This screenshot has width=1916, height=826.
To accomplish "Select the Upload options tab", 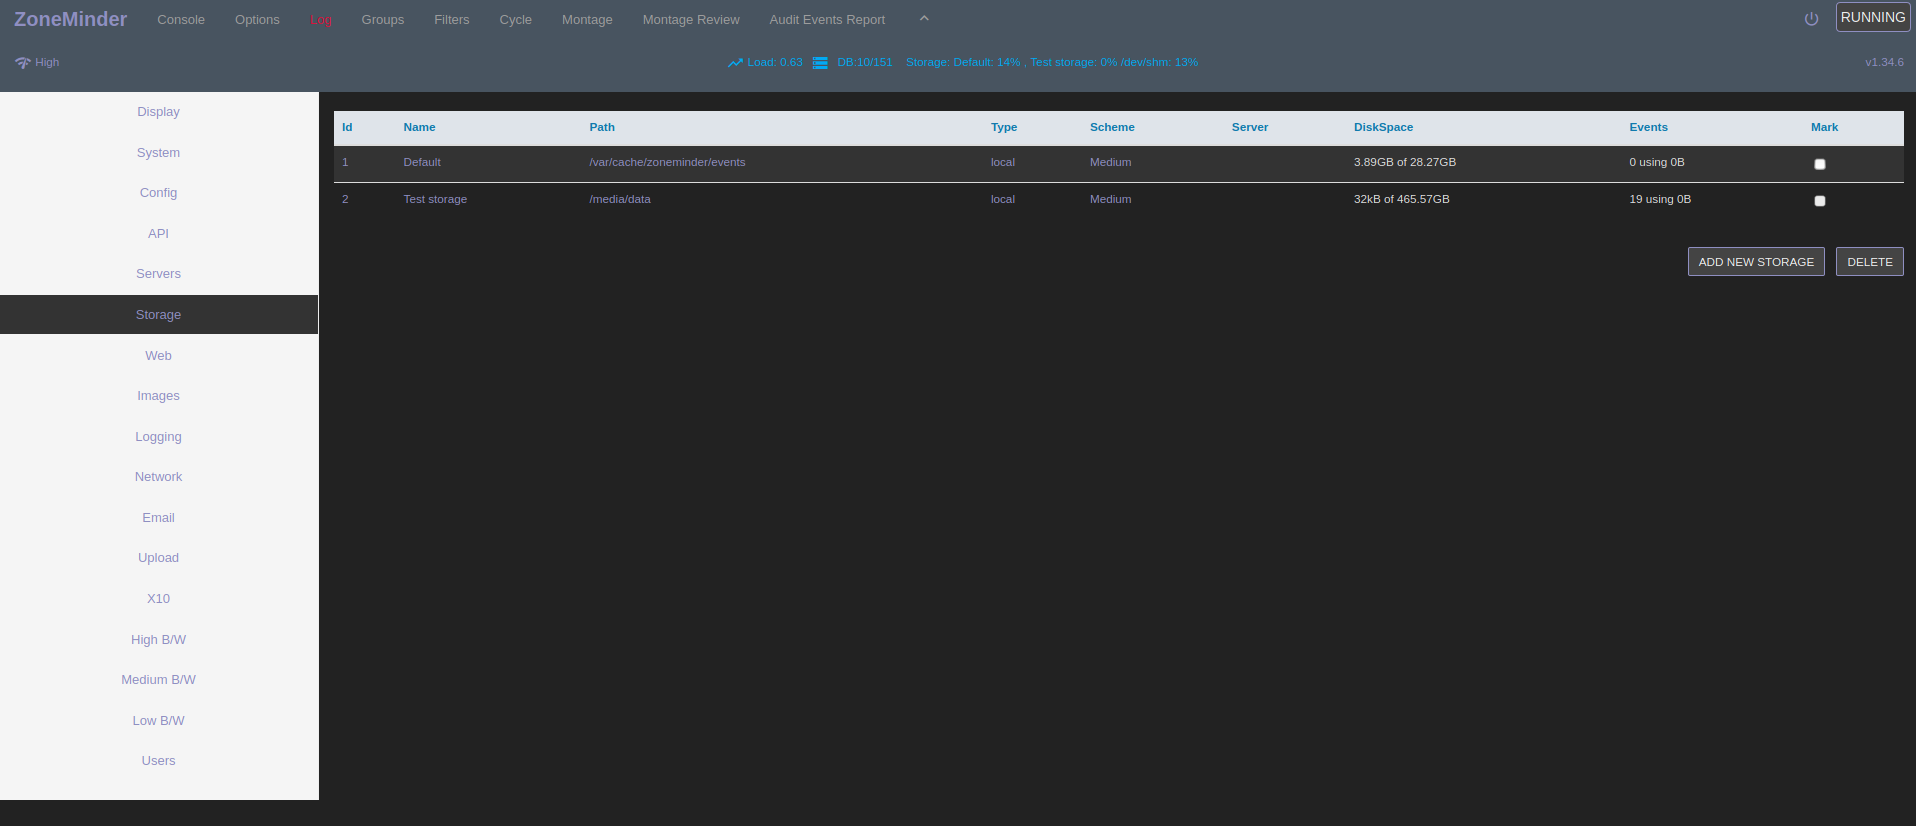I will (159, 558).
